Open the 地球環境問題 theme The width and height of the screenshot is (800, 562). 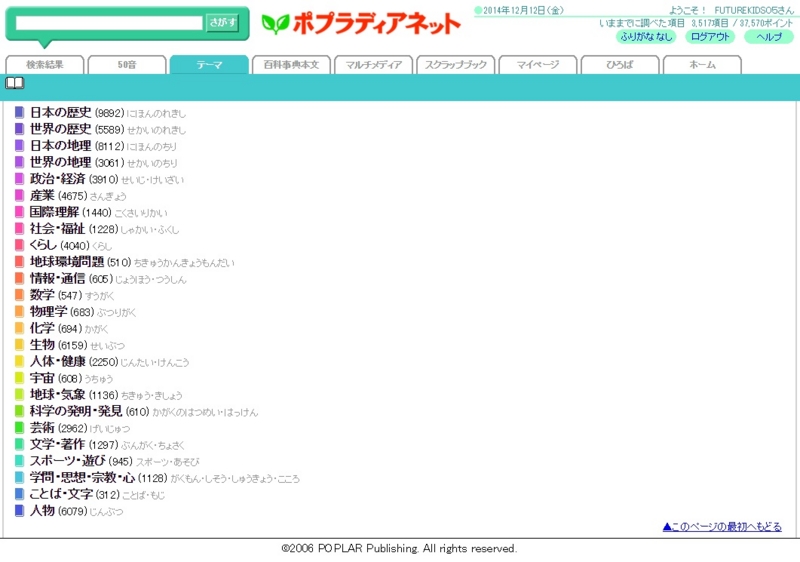click(x=67, y=262)
